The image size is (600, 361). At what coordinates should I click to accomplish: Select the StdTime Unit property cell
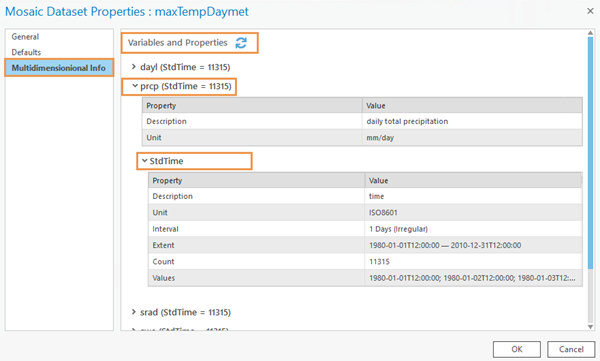click(x=257, y=212)
